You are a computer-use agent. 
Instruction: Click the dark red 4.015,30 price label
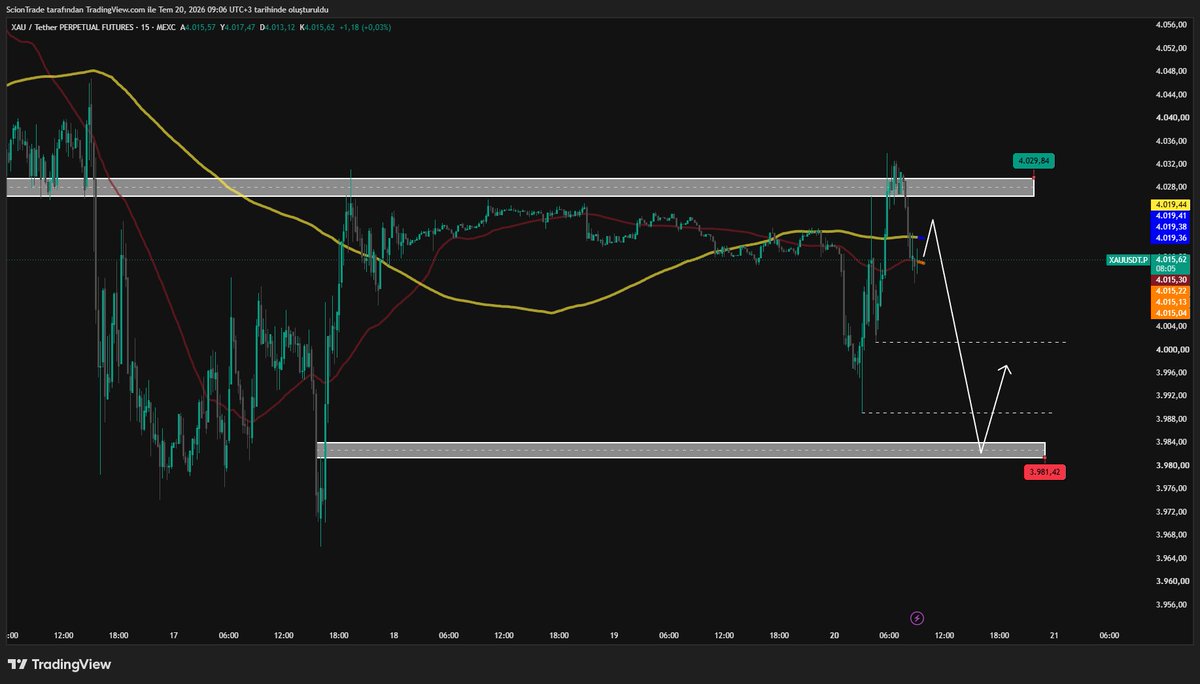pos(1169,280)
